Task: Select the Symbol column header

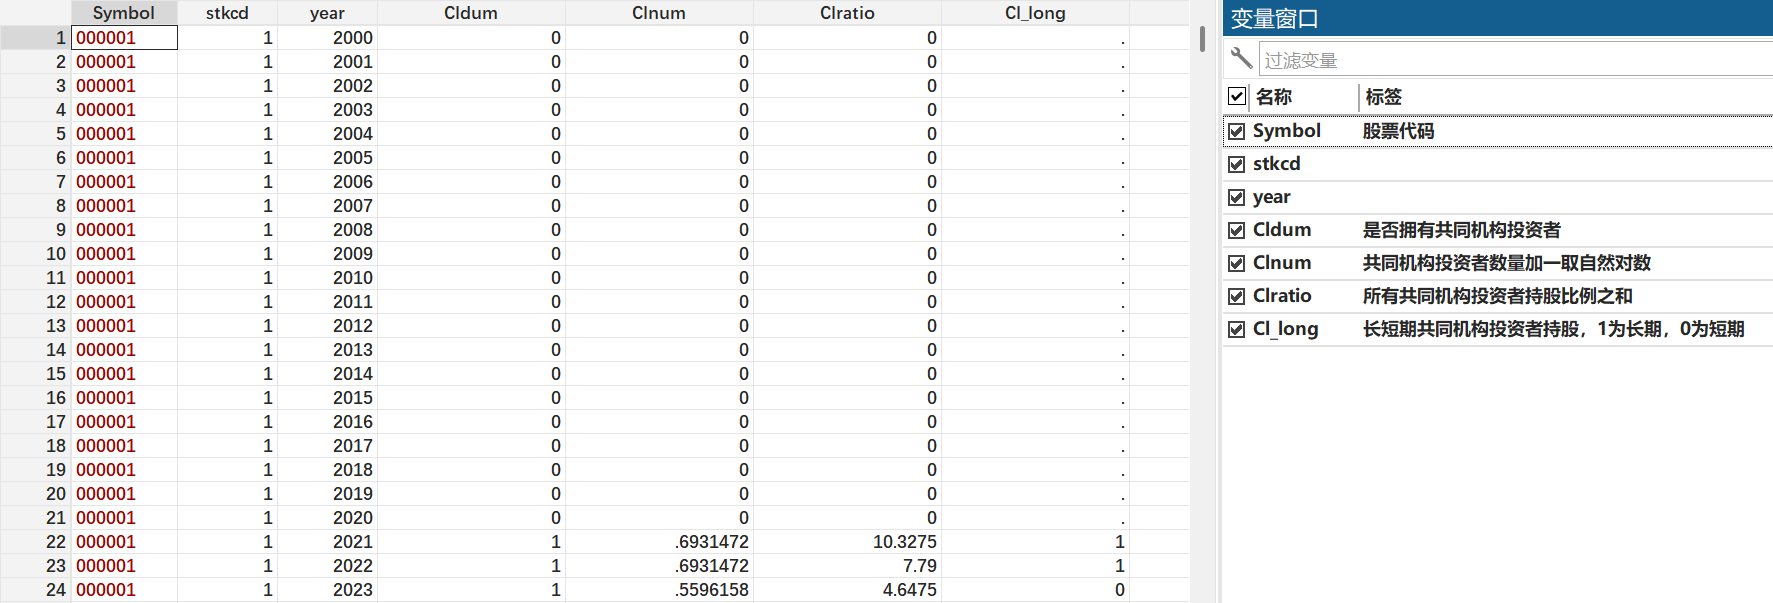Action: coord(124,13)
